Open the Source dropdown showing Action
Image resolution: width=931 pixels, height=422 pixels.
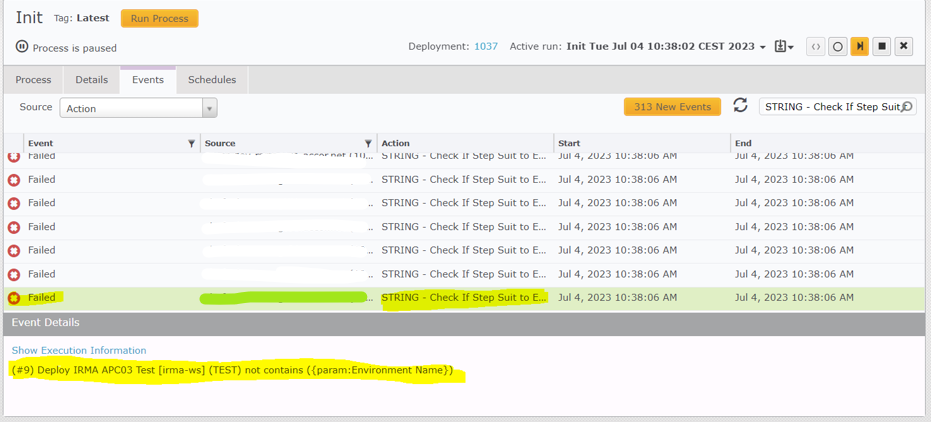pyautogui.click(x=138, y=108)
